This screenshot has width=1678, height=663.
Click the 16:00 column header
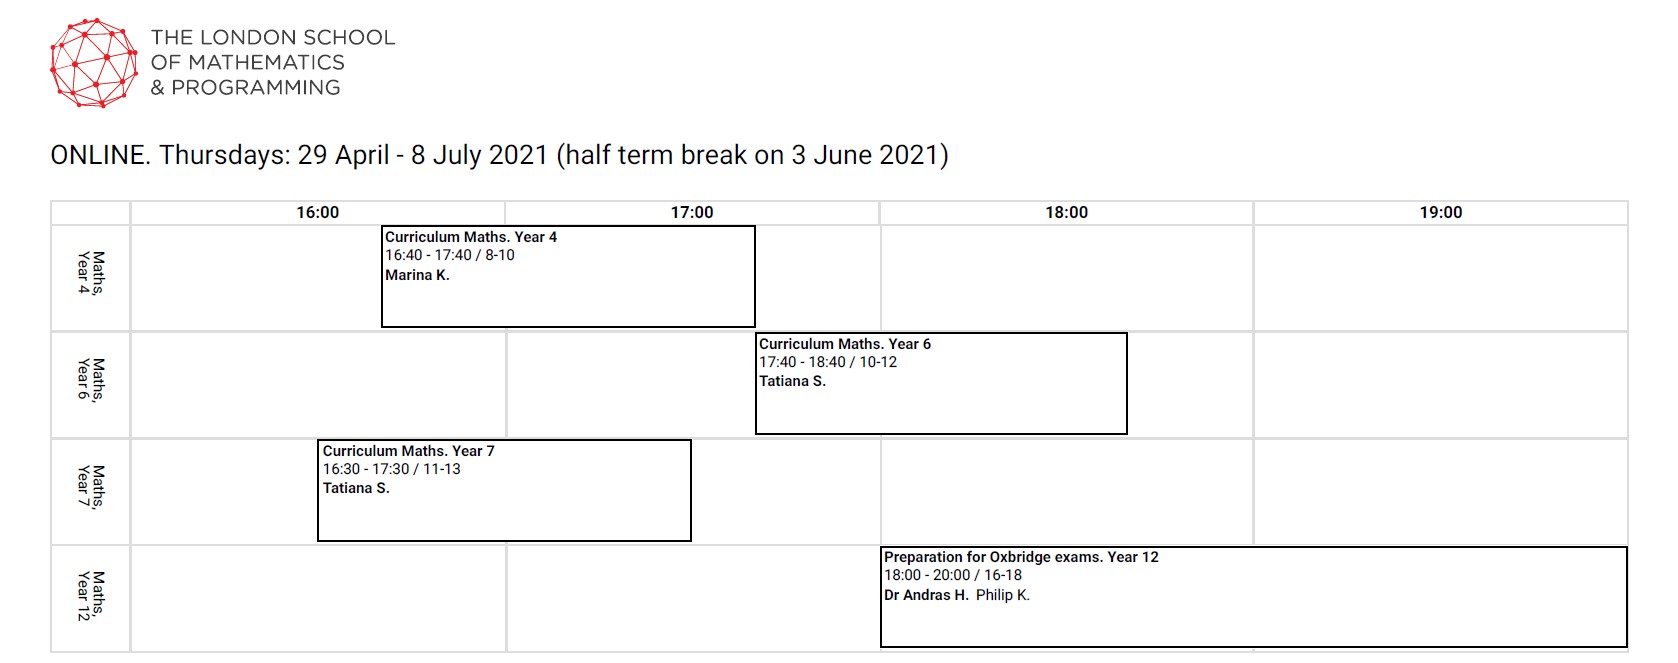click(318, 212)
